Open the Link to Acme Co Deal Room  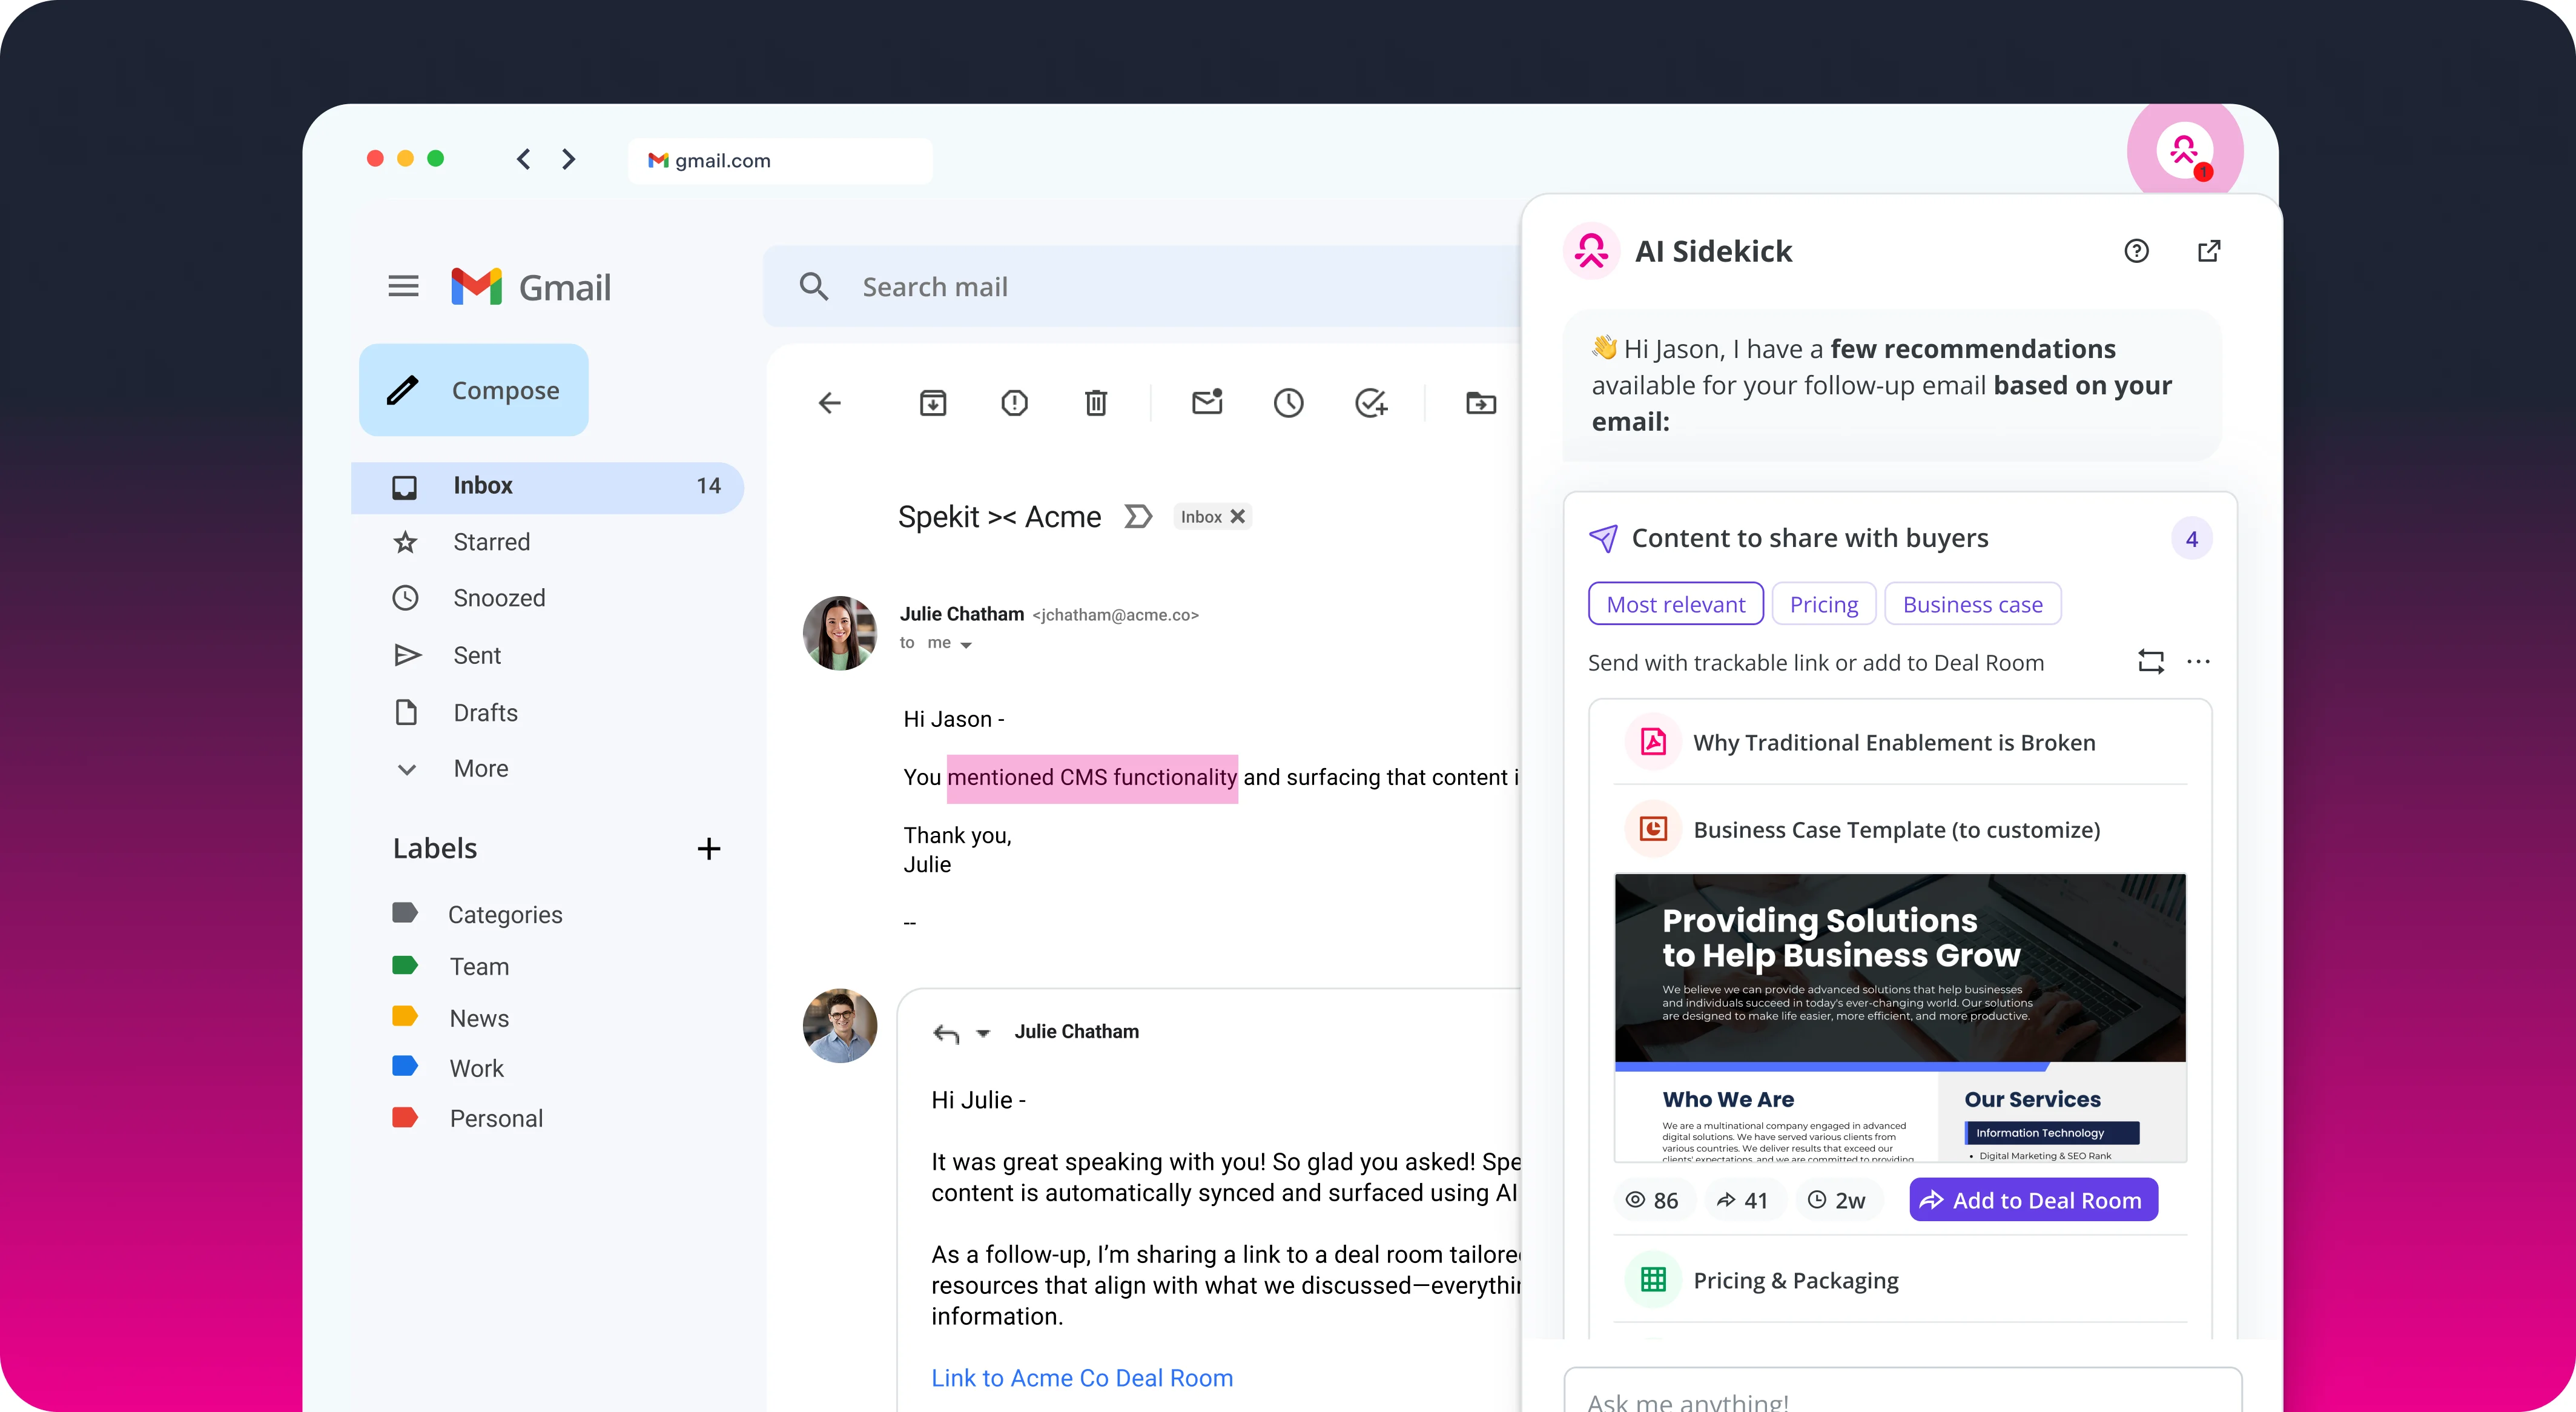coord(1082,1378)
